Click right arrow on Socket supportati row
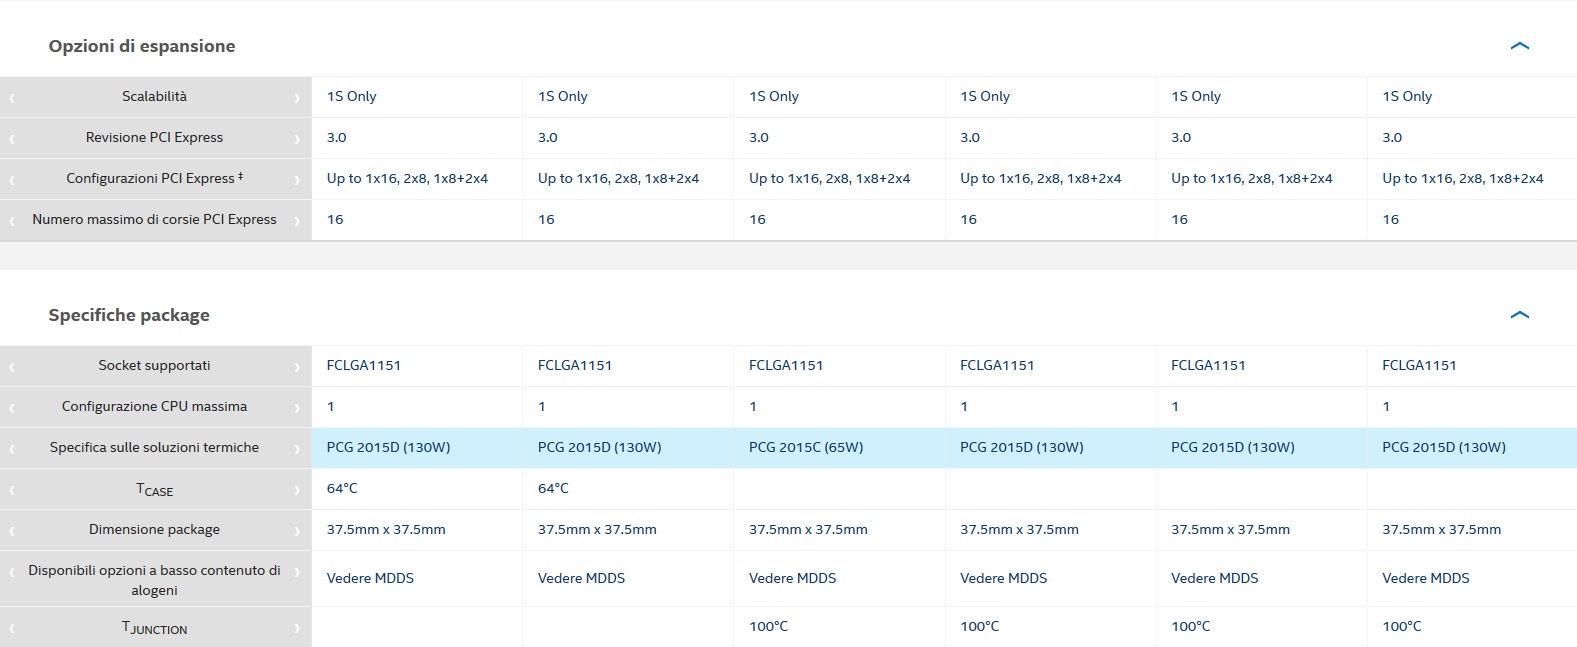 click(297, 367)
